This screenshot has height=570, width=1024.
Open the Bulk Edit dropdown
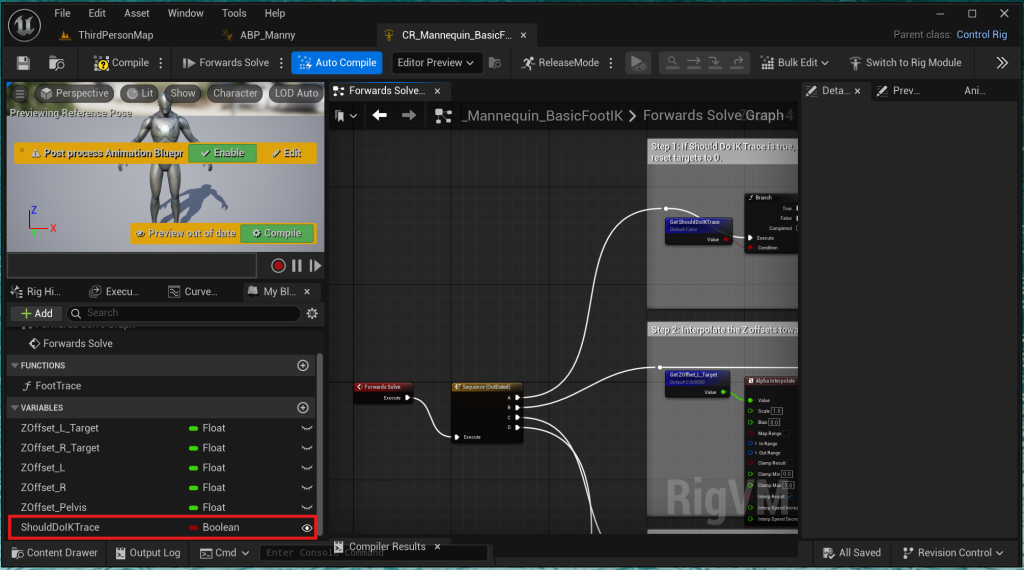795,63
